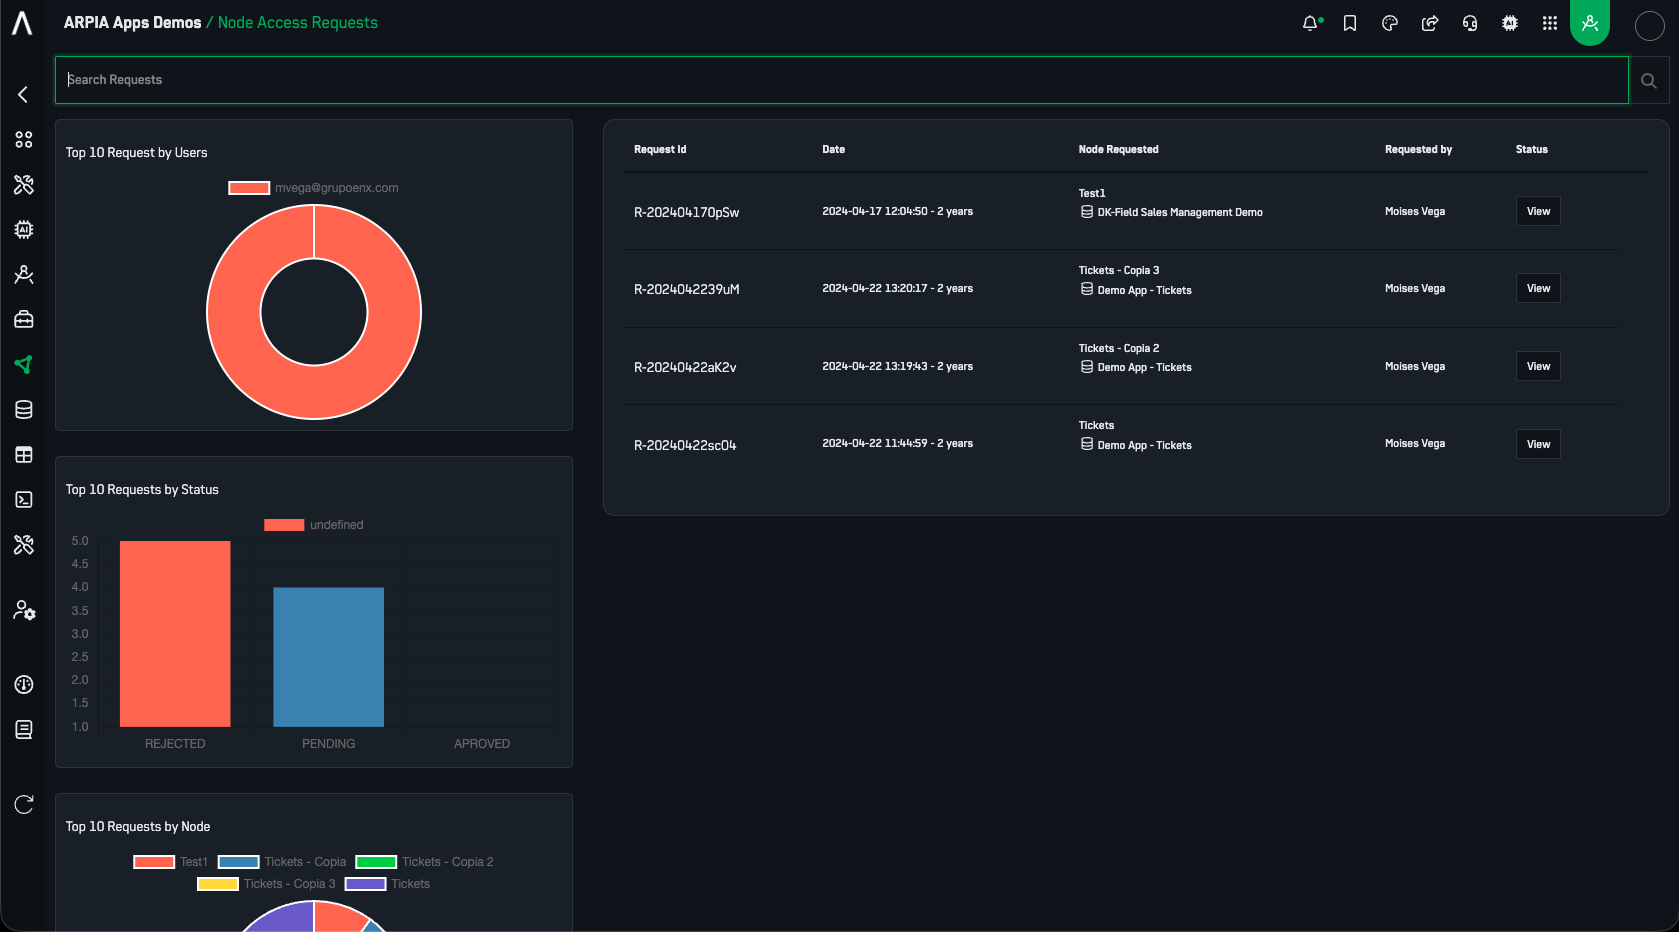Open the drafting compass icon in the left sidebar
1679x932 pixels.
tap(24, 275)
